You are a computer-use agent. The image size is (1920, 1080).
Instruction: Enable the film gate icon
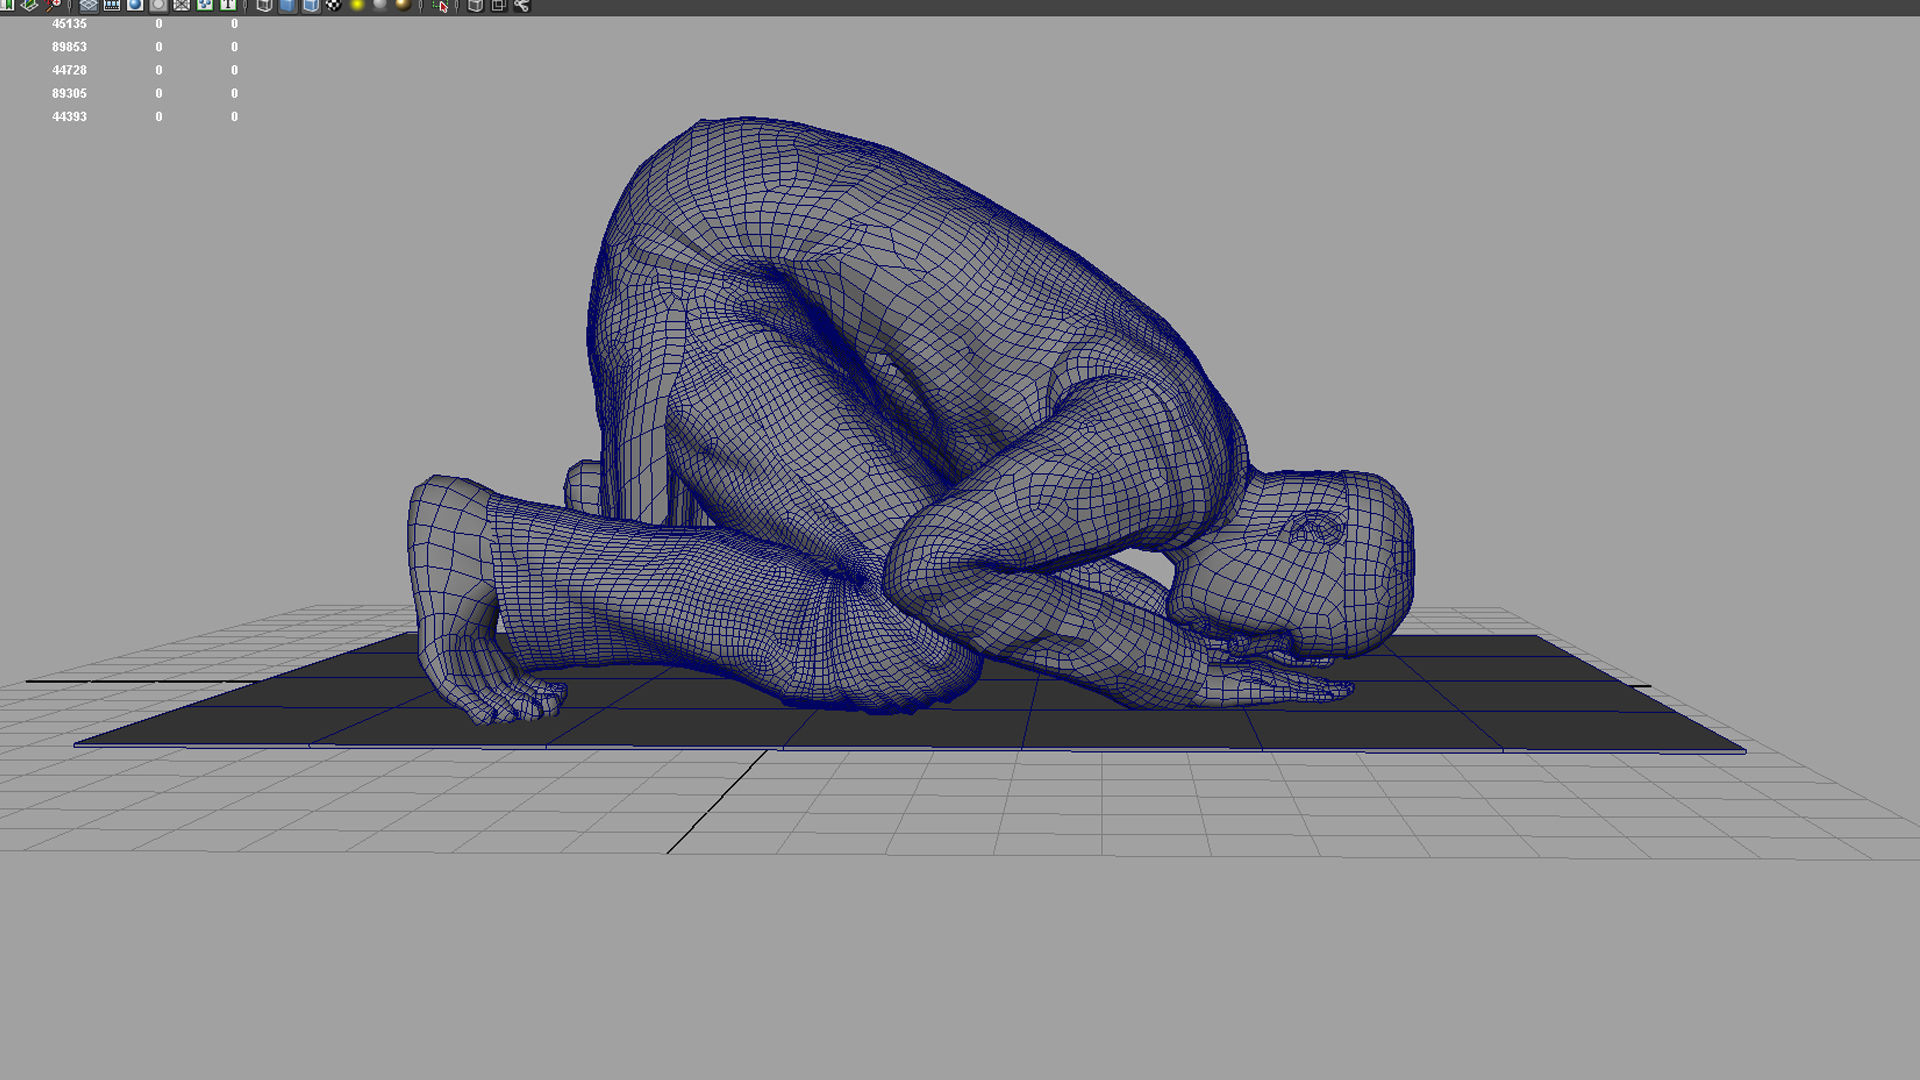(x=112, y=5)
